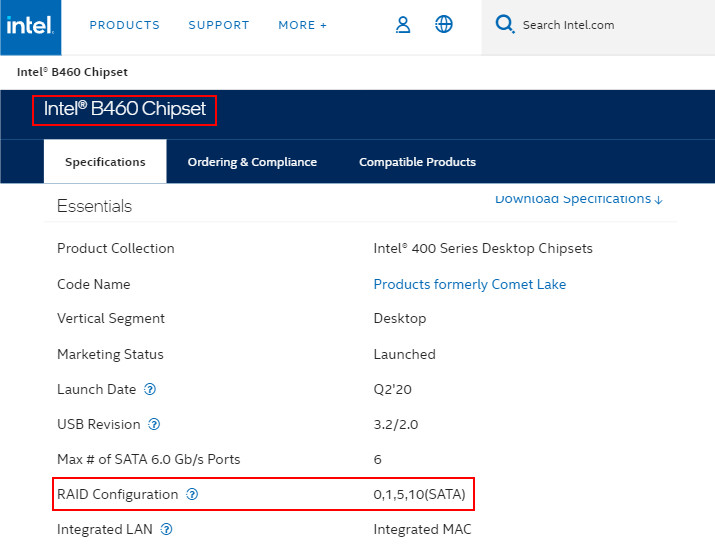Open the SUPPORT menu
Image resolution: width=715 pixels, height=549 pixels.
pyautogui.click(x=219, y=25)
